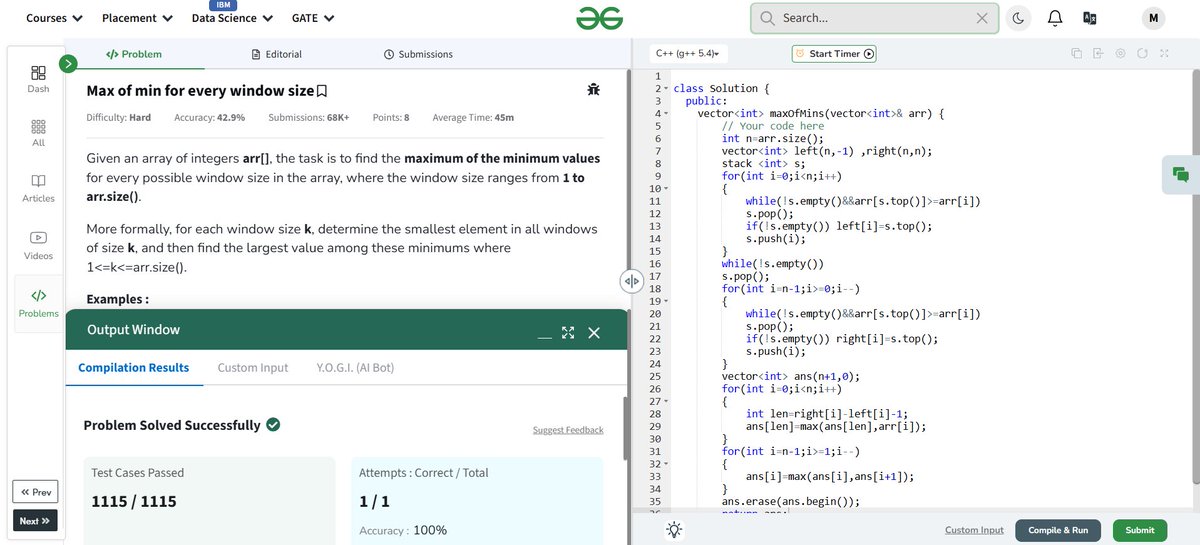The width and height of the screenshot is (1200, 545).
Task: Open notifications bell
Action: pos(1054,18)
